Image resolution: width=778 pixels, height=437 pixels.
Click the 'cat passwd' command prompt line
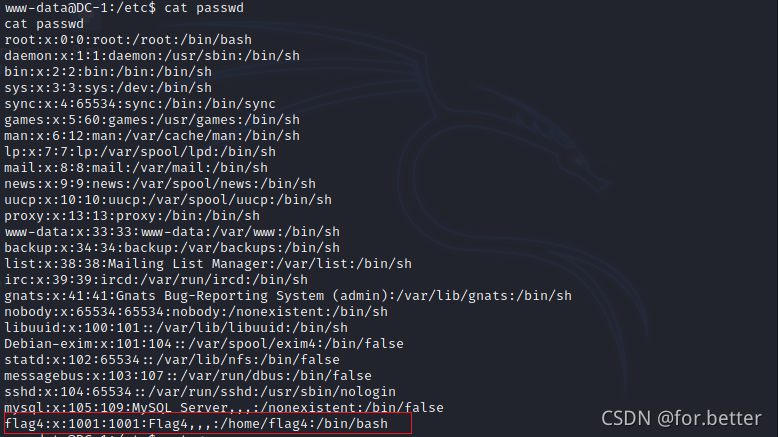(x=124, y=8)
